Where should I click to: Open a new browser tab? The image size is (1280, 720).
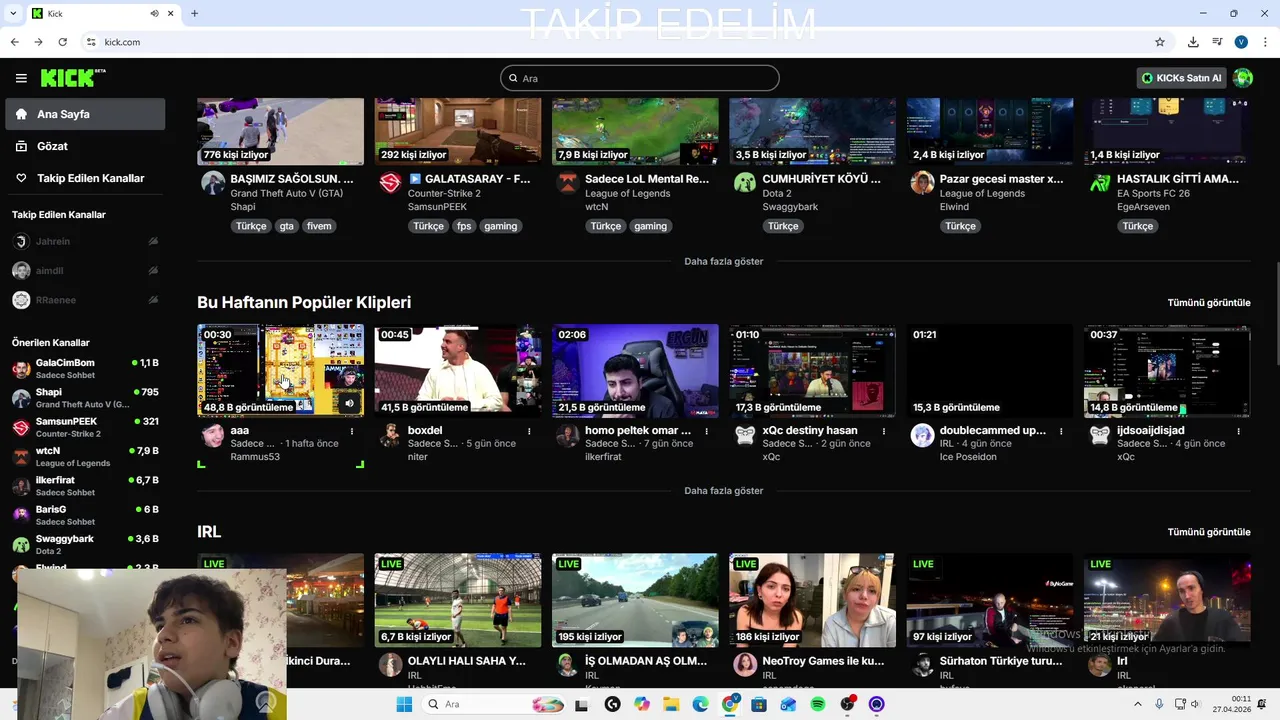pos(194,13)
